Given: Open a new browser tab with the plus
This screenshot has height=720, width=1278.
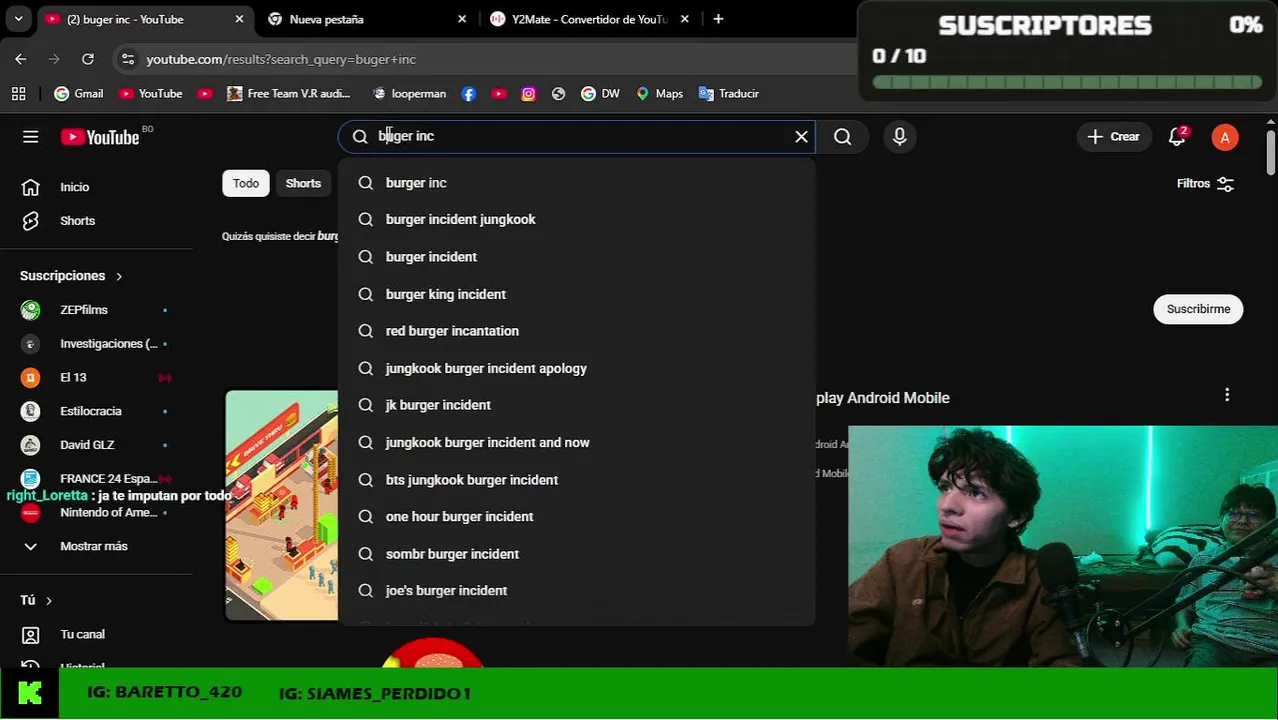Looking at the screenshot, I should (x=718, y=19).
